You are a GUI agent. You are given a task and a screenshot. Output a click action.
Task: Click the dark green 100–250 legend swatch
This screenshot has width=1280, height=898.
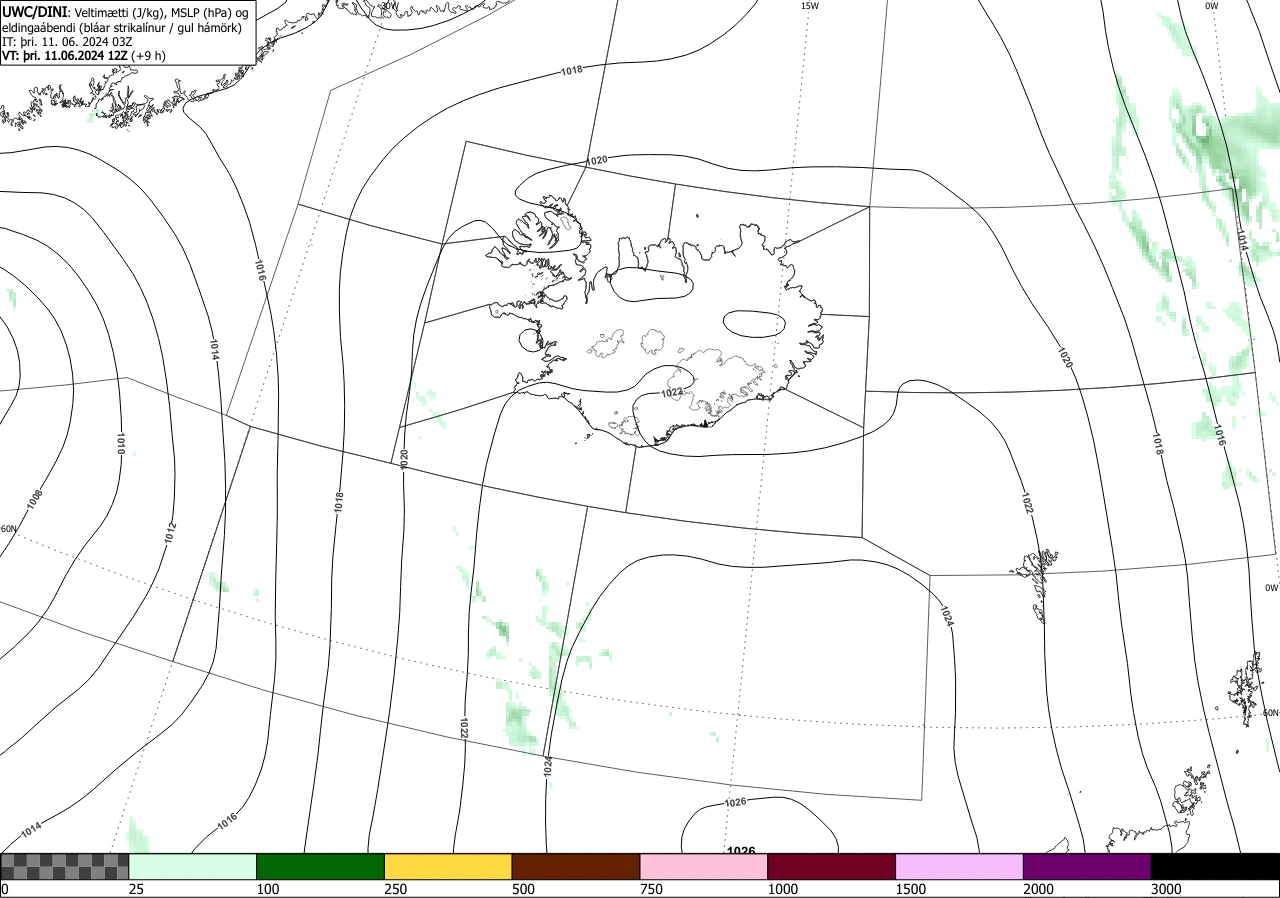(x=321, y=866)
